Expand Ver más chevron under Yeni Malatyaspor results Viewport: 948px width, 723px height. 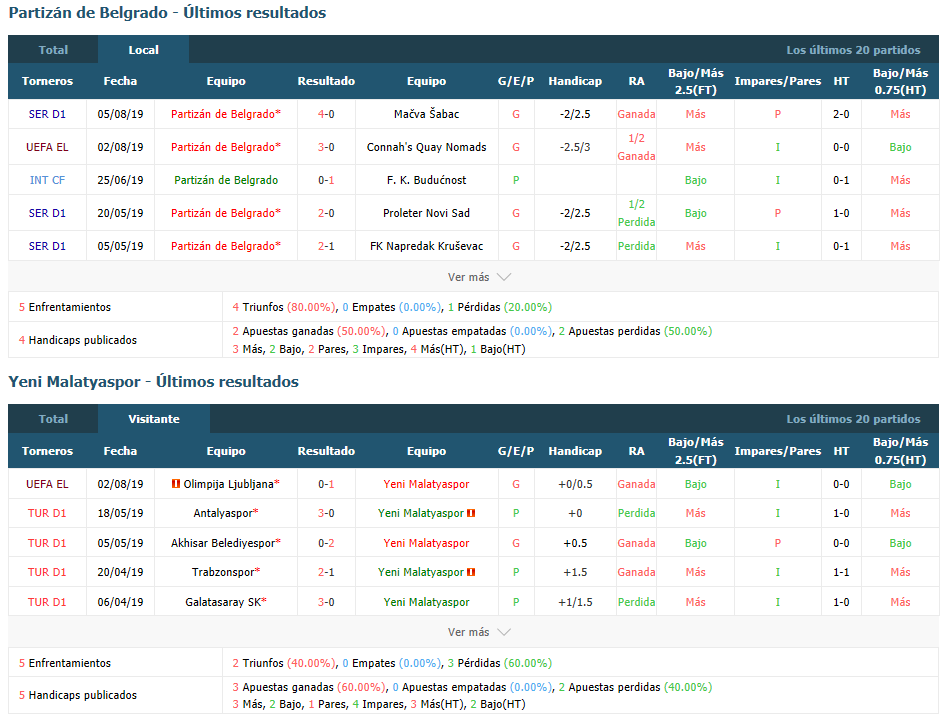point(504,632)
